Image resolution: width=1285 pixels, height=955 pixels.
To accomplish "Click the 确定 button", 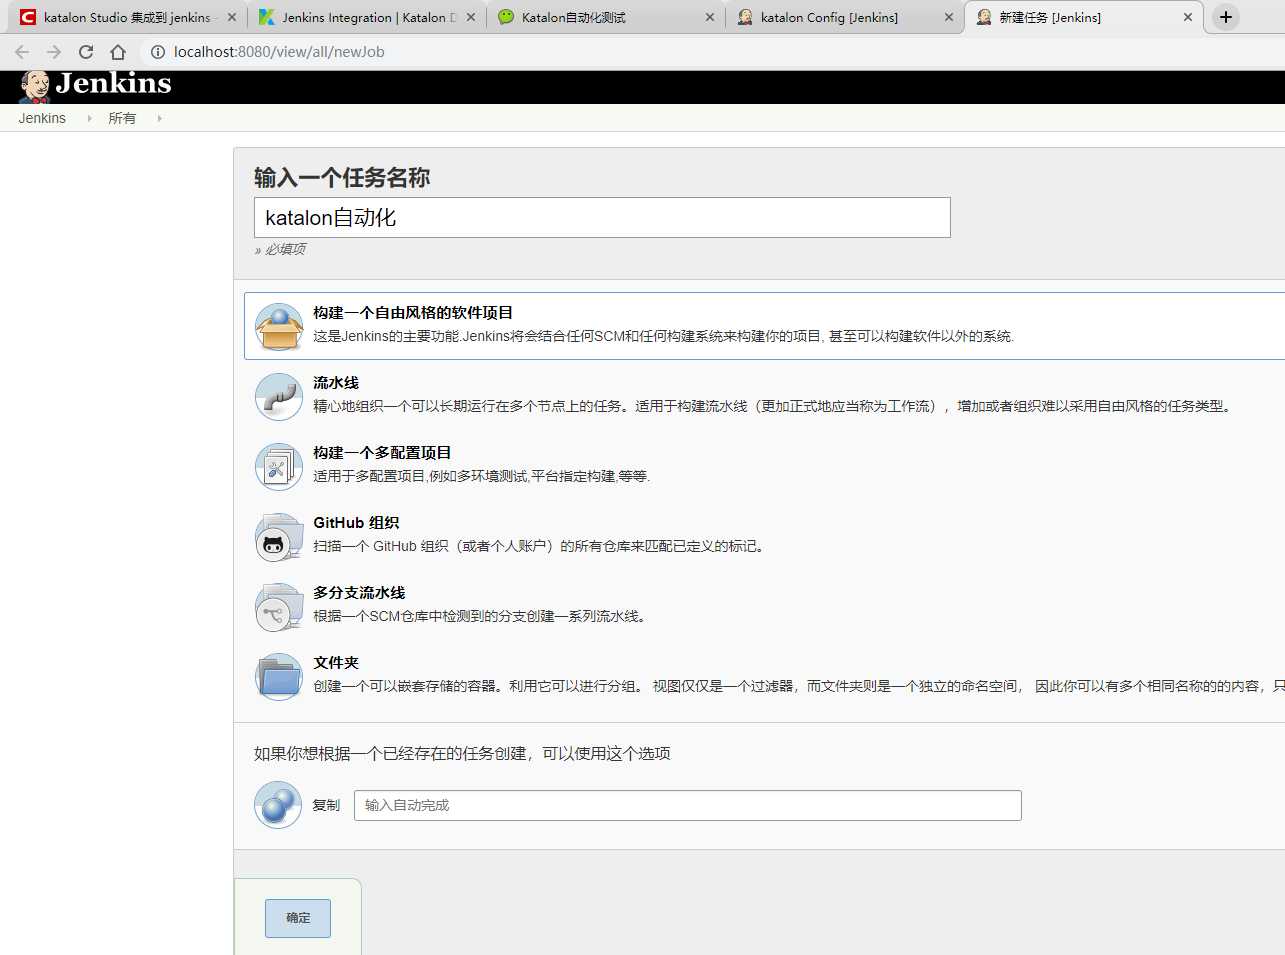I will point(298,918).
